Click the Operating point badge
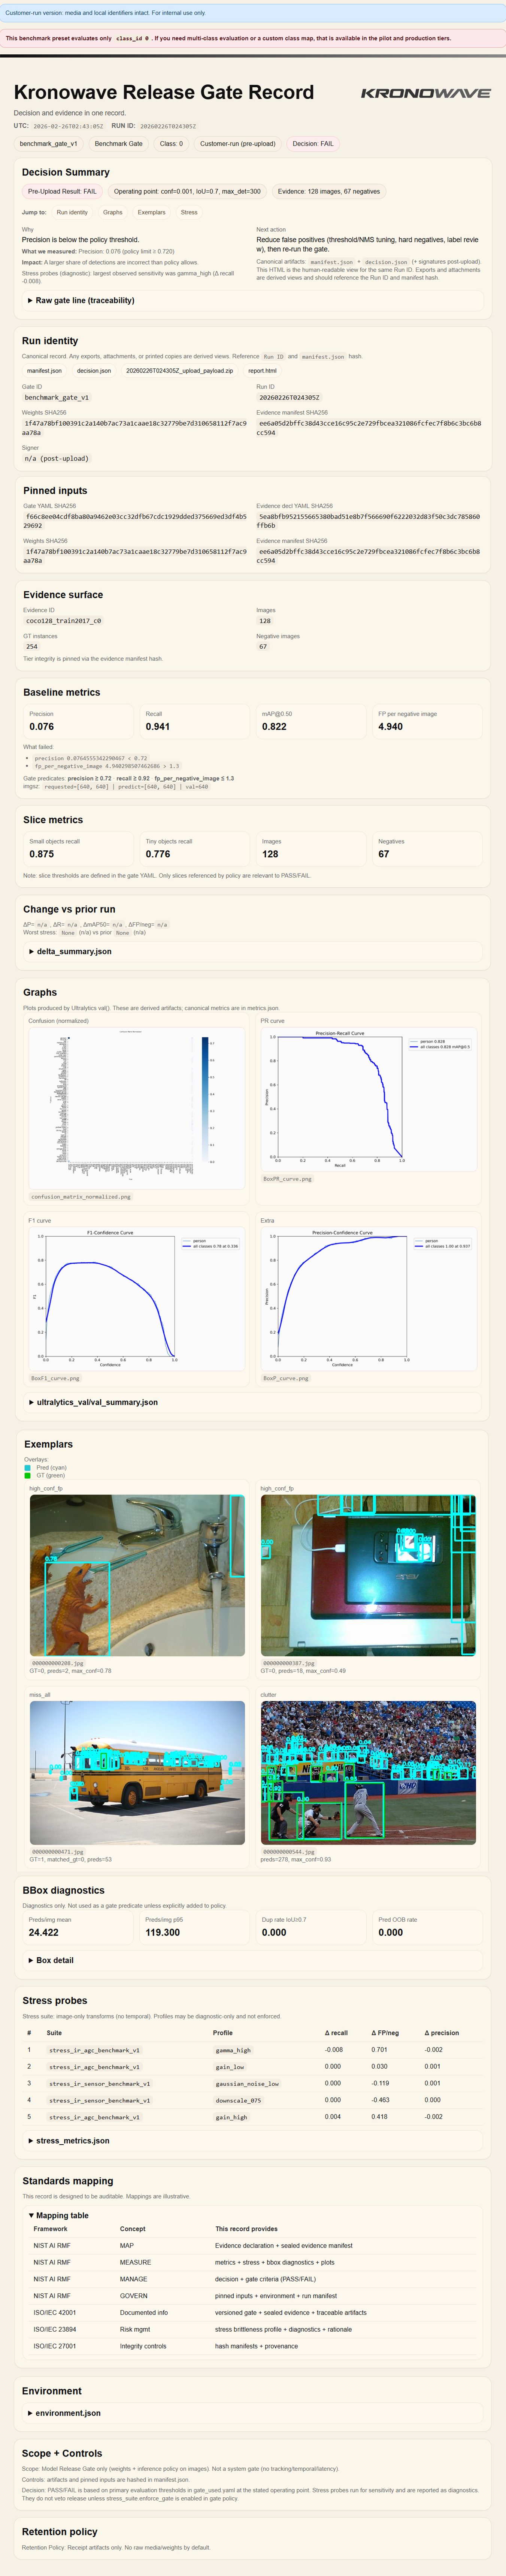 pyautogui.click(x=187, y=191)
